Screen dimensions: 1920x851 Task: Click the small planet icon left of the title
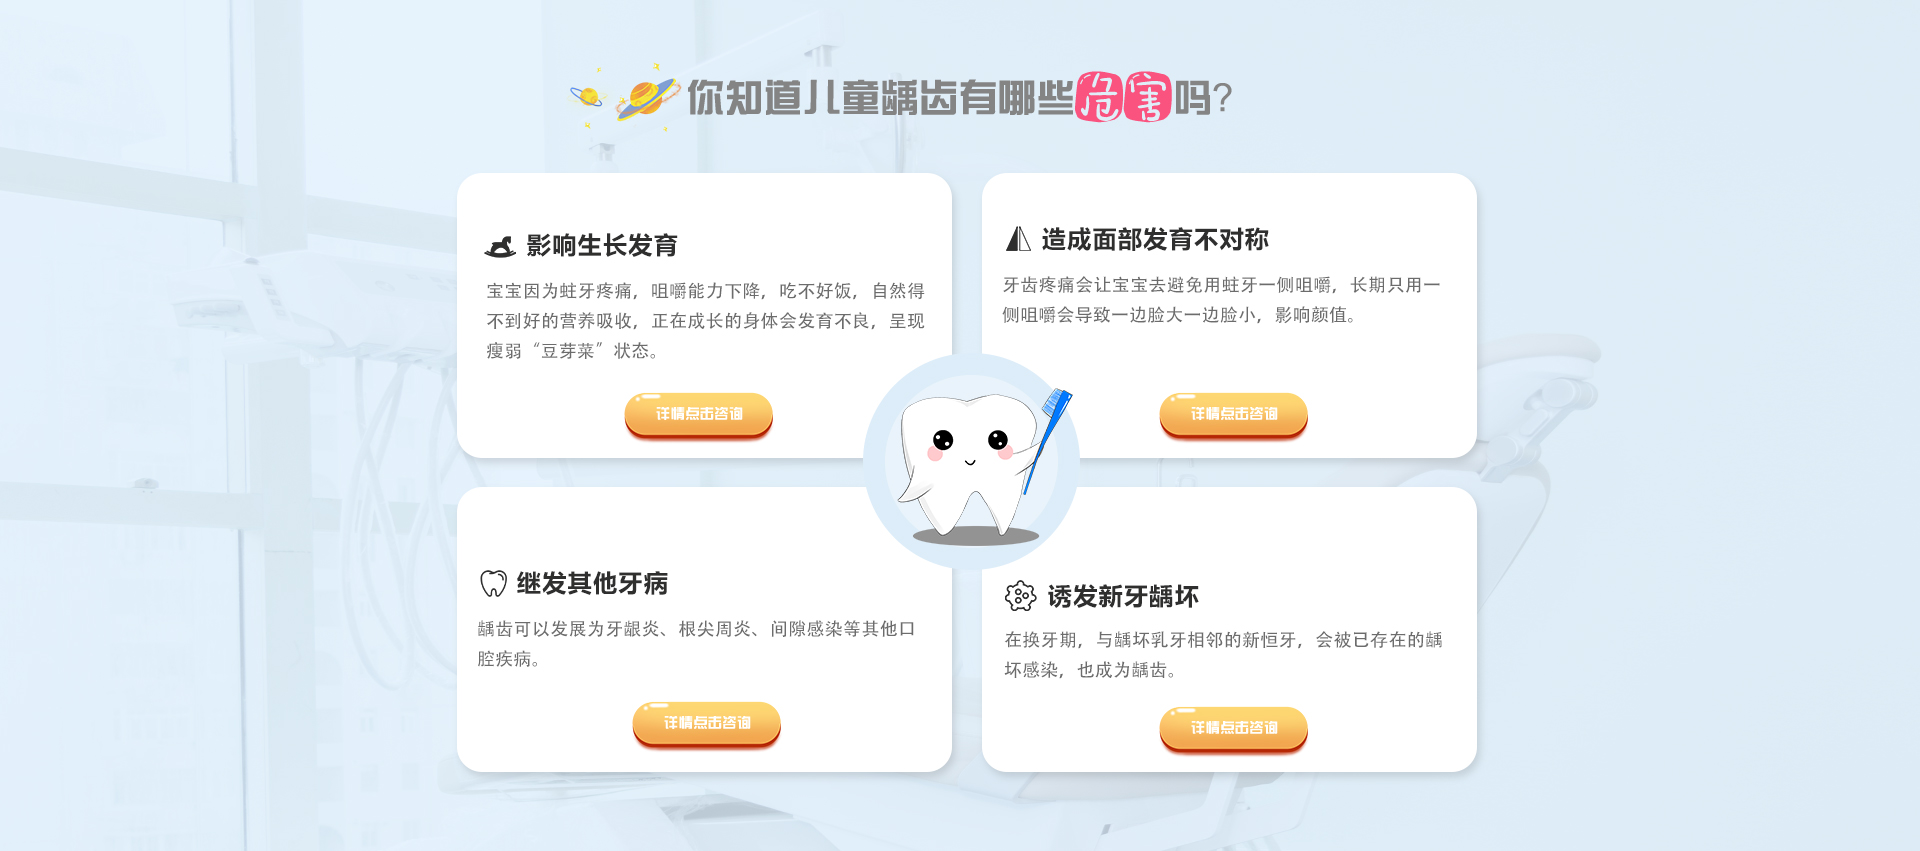[587, 97]
